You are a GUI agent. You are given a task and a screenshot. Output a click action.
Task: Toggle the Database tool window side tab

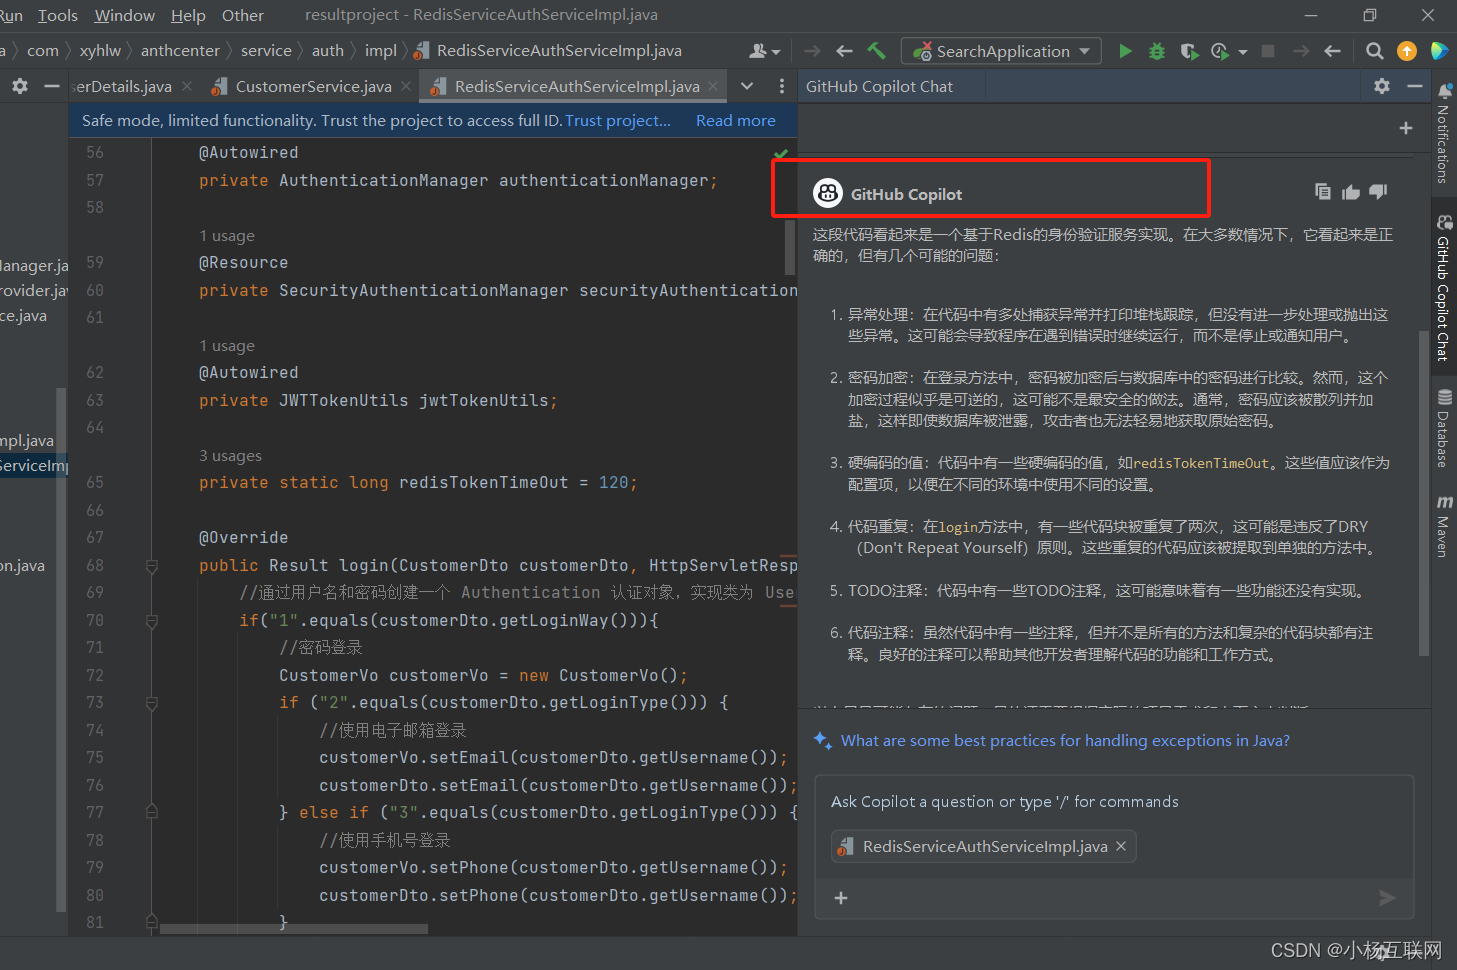tap(1444, 428)
